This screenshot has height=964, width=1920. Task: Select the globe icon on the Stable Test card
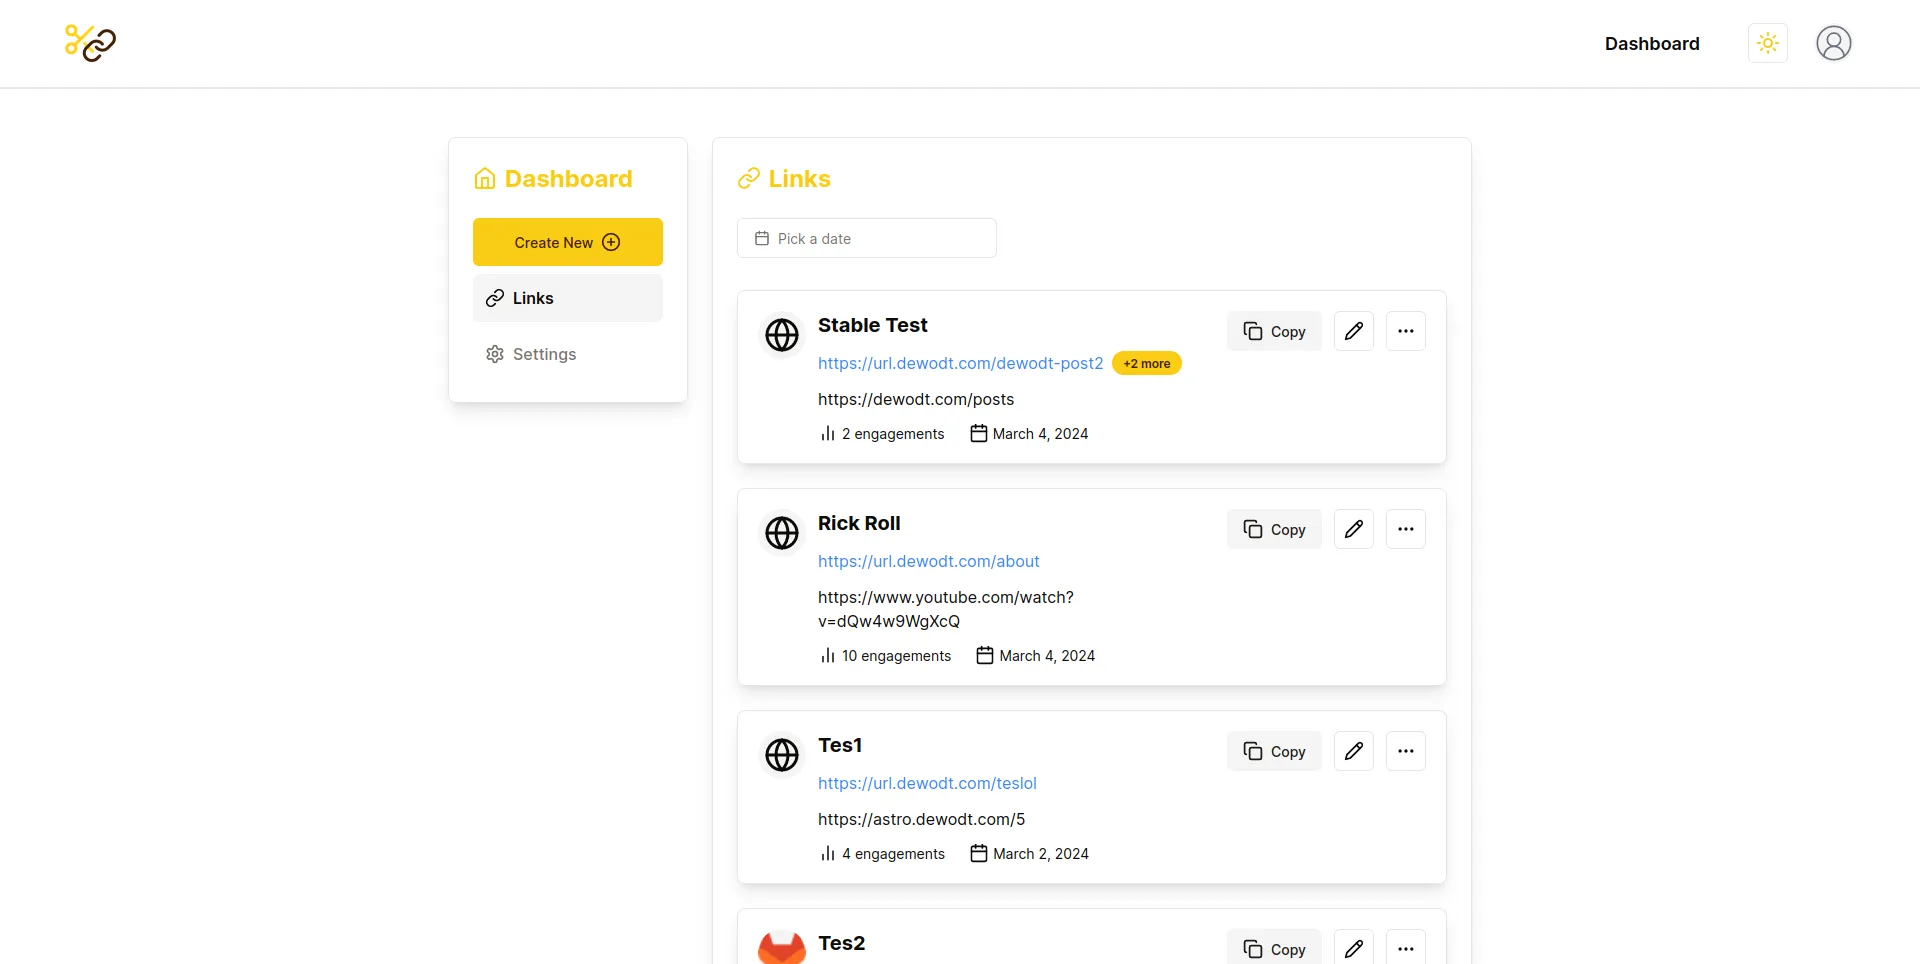781,335
